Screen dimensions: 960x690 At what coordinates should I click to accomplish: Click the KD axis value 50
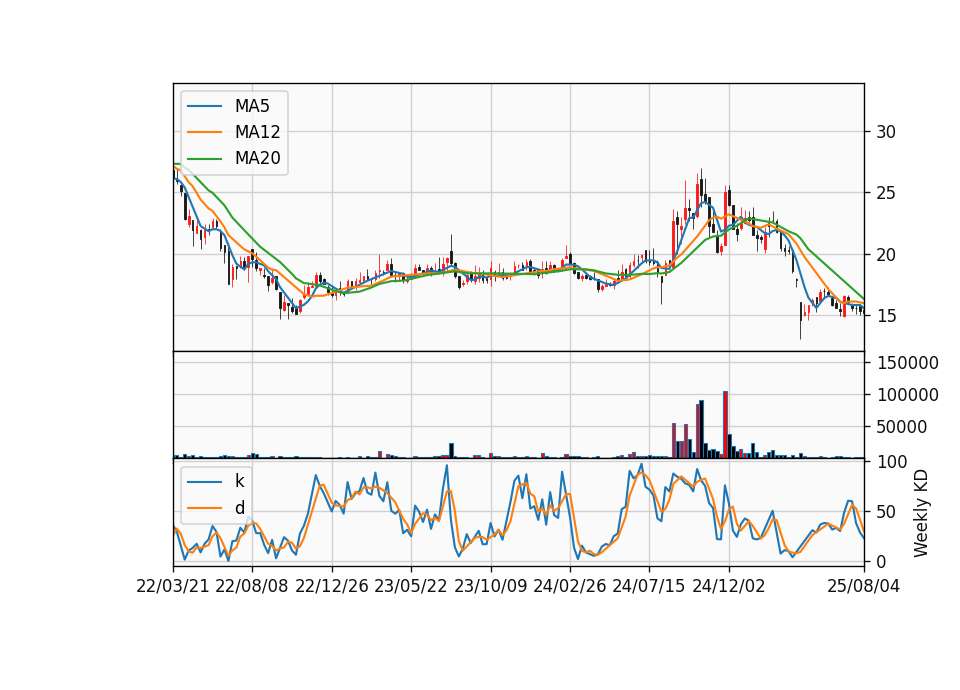pyautogui.click(x=885, y=511)
